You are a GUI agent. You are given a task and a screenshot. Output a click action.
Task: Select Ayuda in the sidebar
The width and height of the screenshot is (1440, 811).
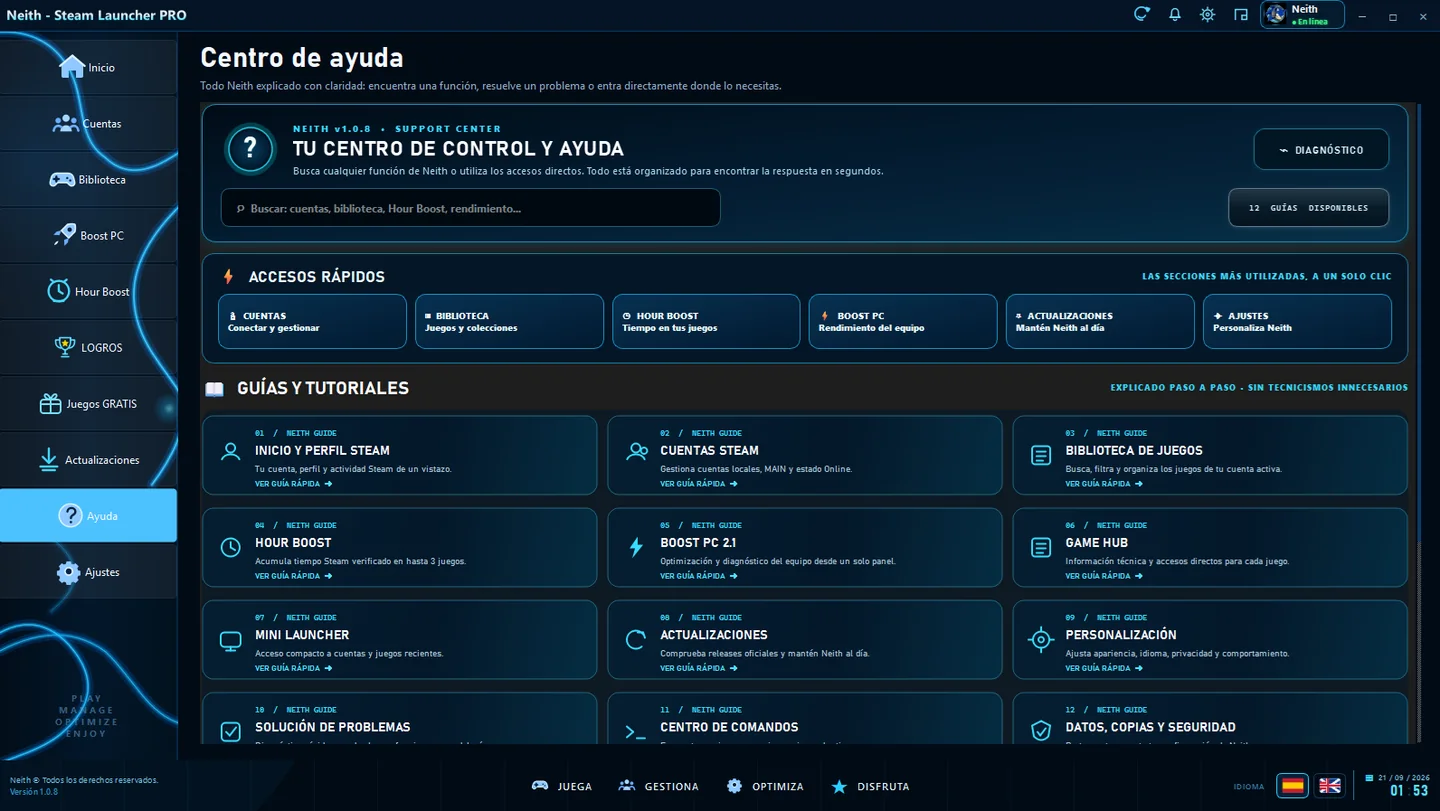pos(89,515)
